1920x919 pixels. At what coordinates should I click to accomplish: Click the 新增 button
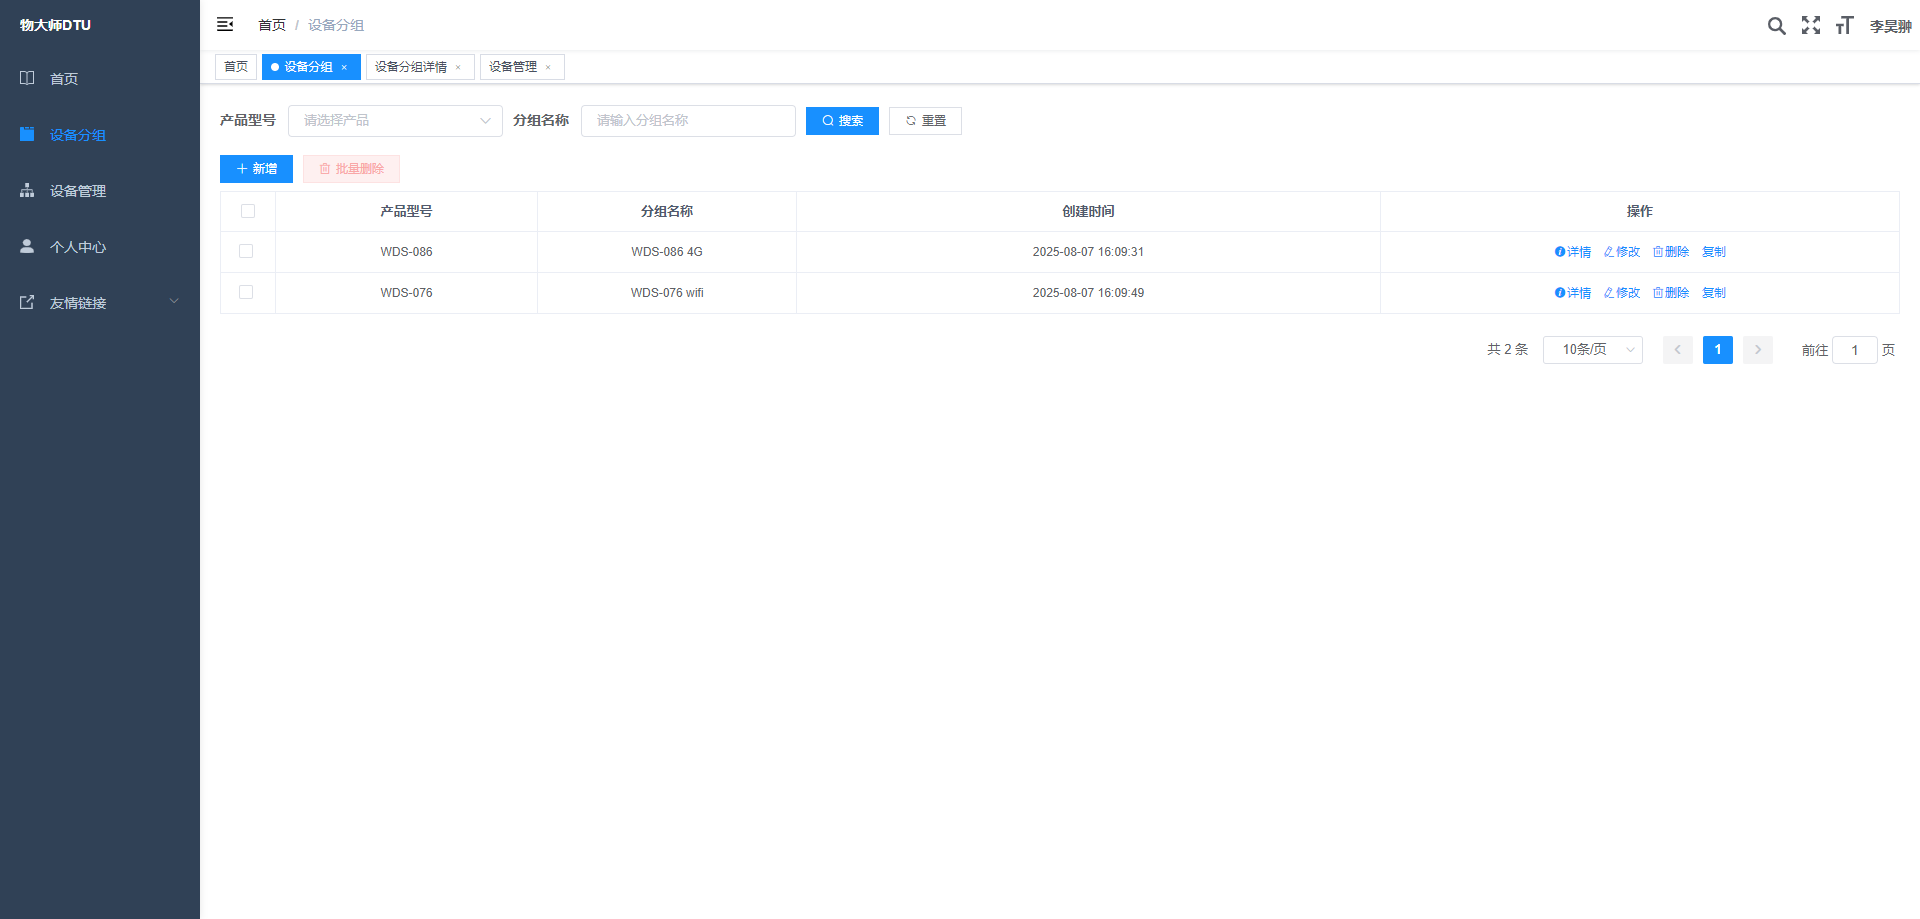click(256, 169)
